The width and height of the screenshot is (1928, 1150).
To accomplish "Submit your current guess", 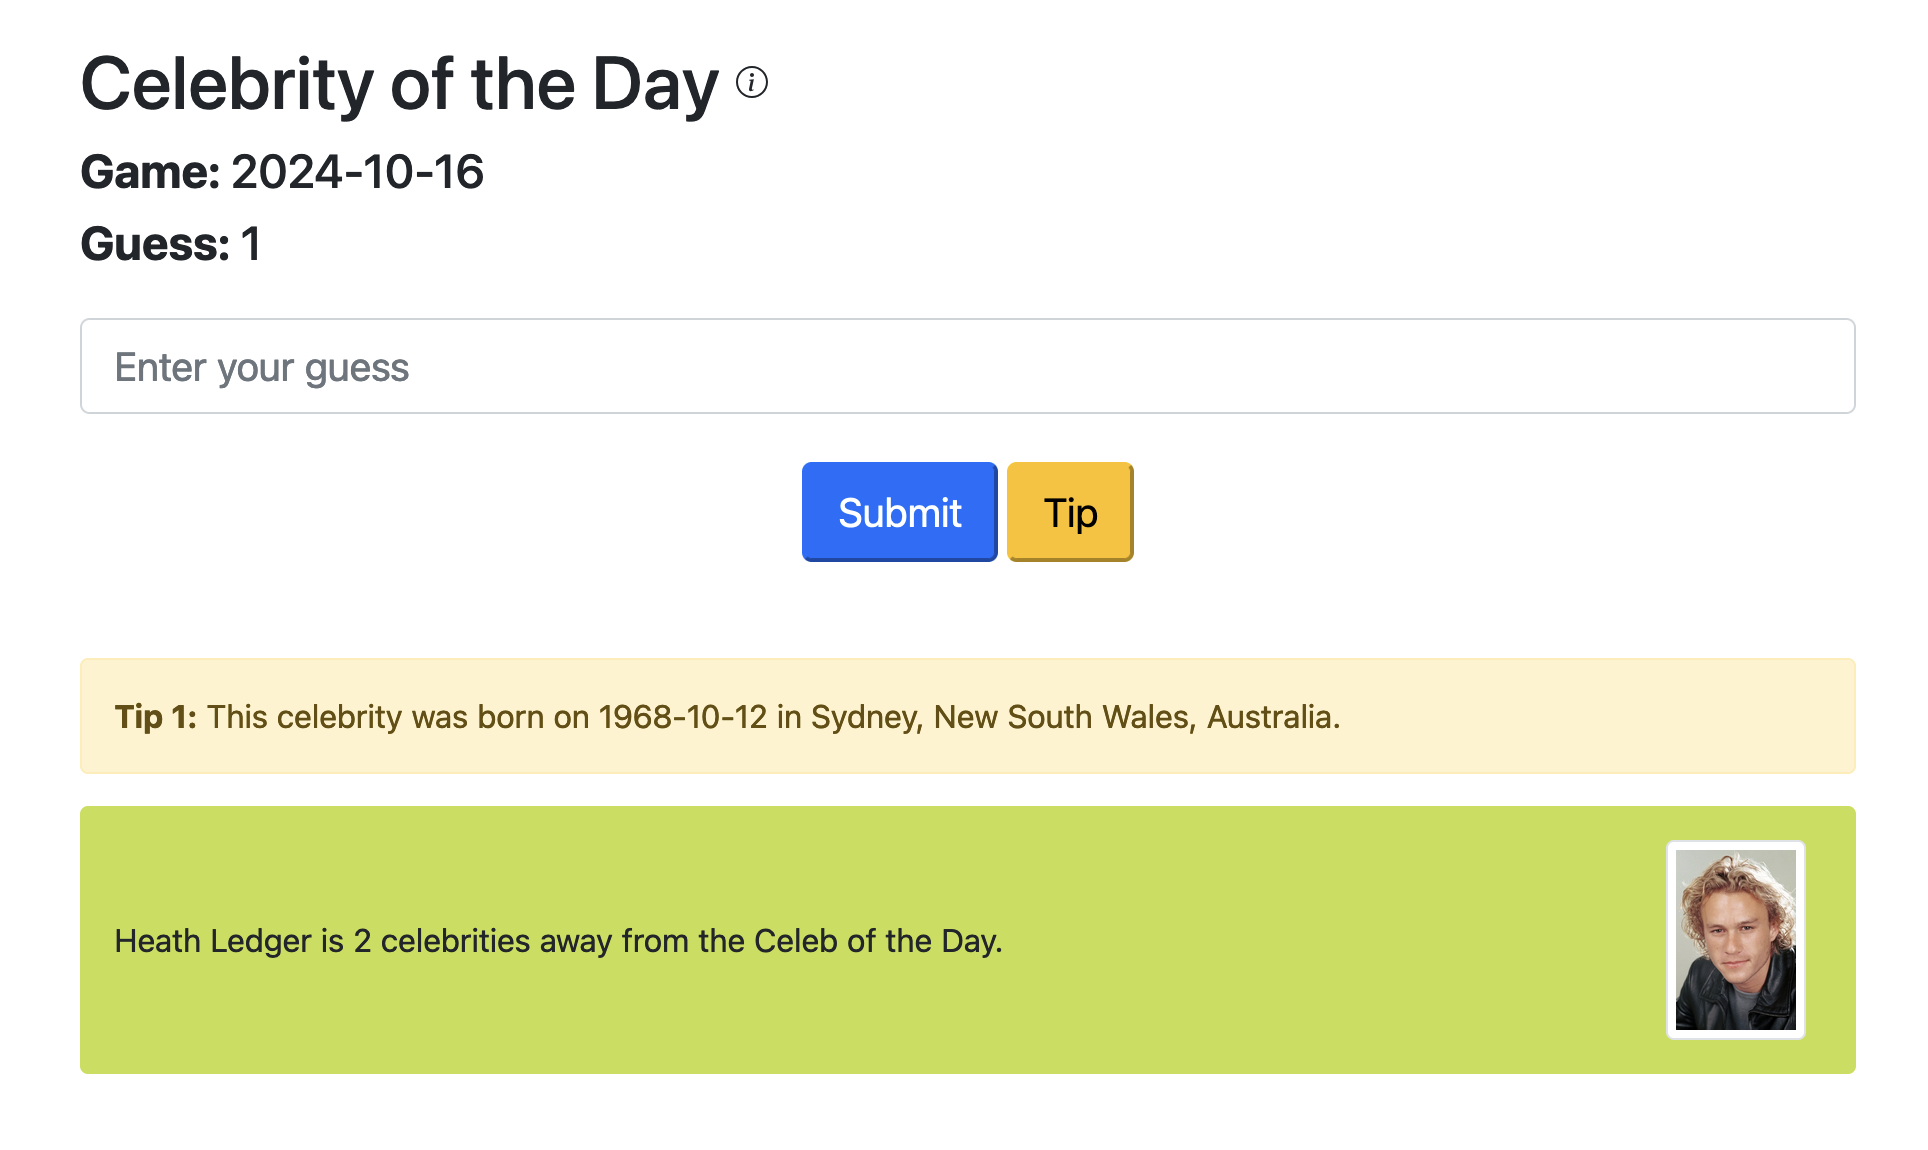I will [898, 511].
